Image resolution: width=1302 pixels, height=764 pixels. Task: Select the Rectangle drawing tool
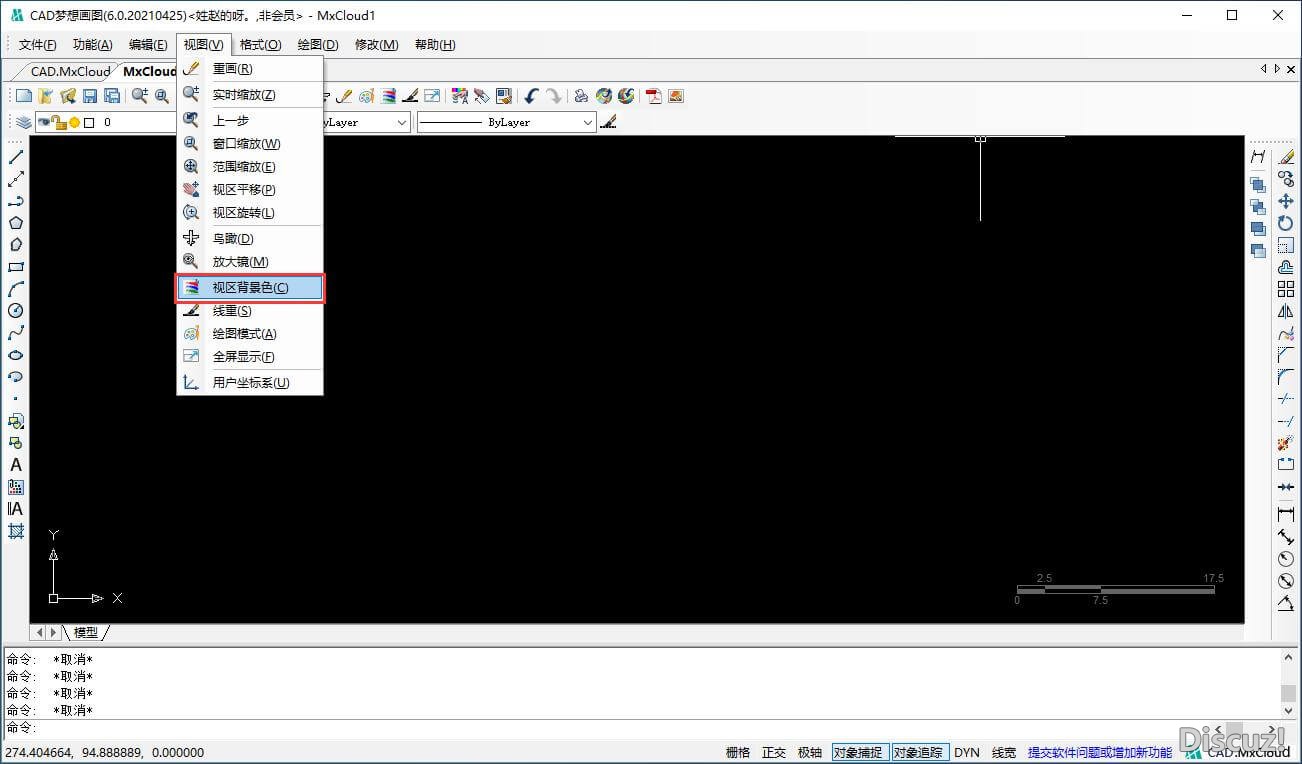(16, 267)
